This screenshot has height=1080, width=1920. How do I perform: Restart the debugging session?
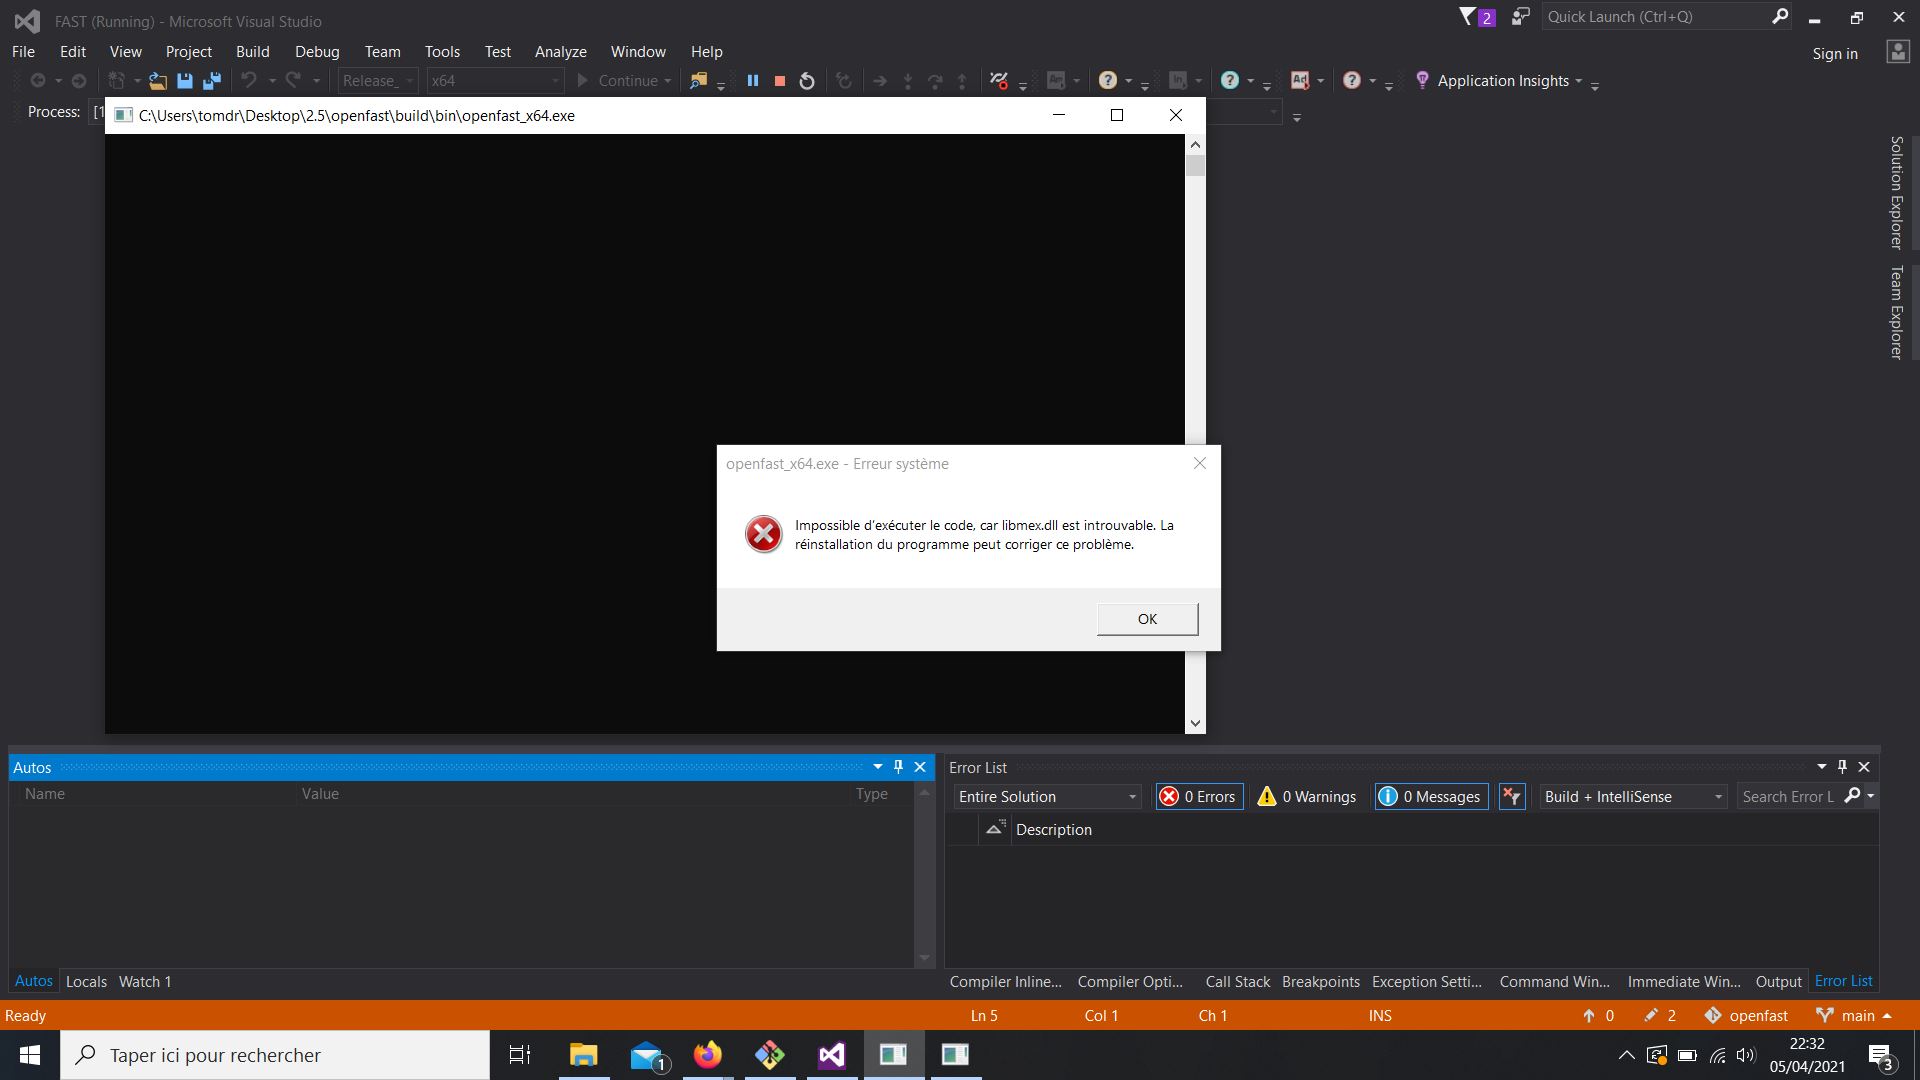[x=807, y=80]
